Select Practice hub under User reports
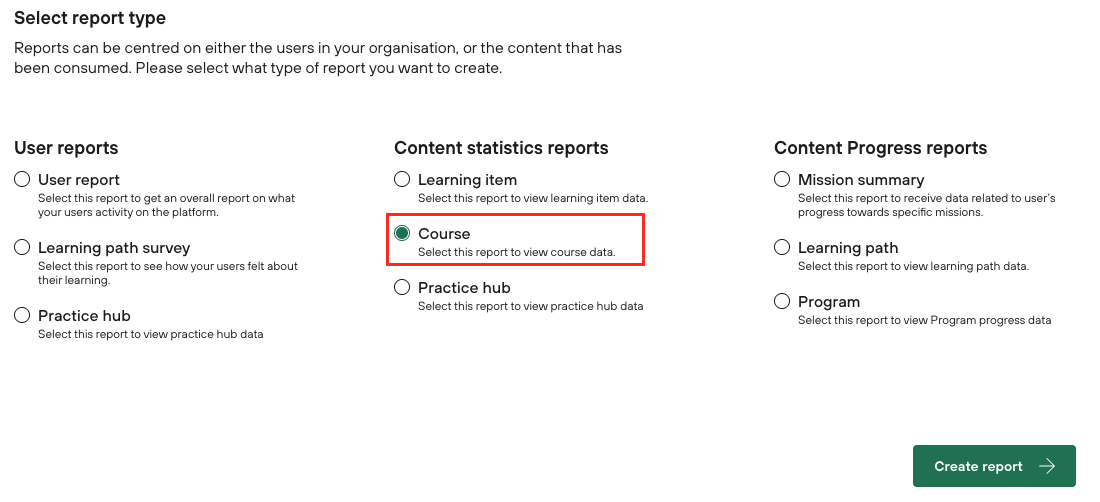1100x502 pixels. click(22, 316)
